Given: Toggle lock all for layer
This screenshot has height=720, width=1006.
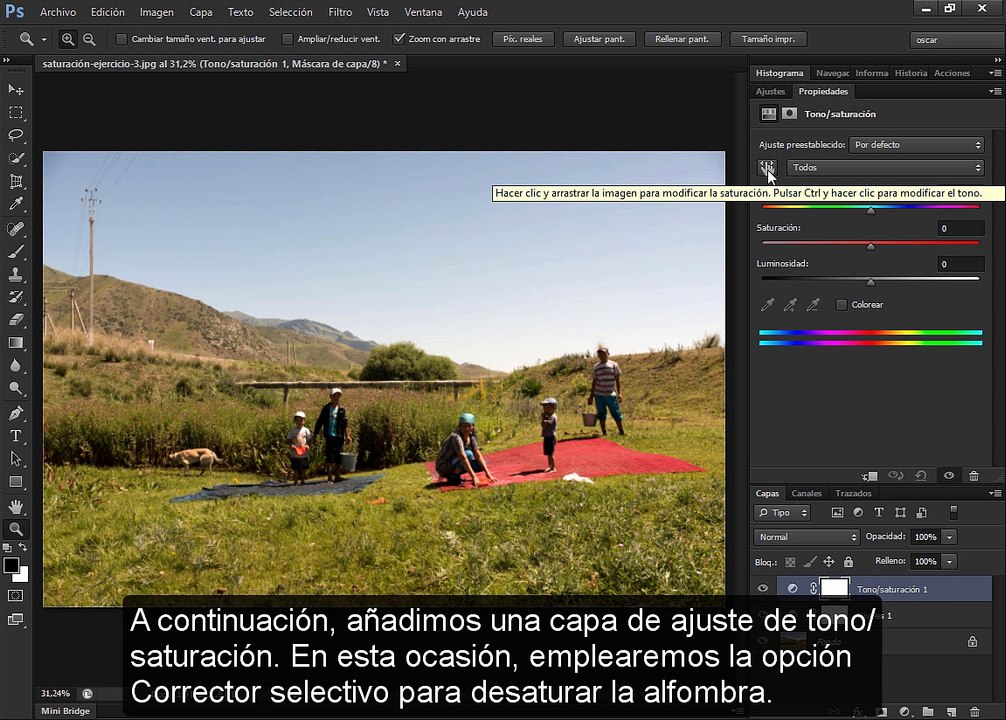Looking at the screenshot, I should click(x=848, y=562).
